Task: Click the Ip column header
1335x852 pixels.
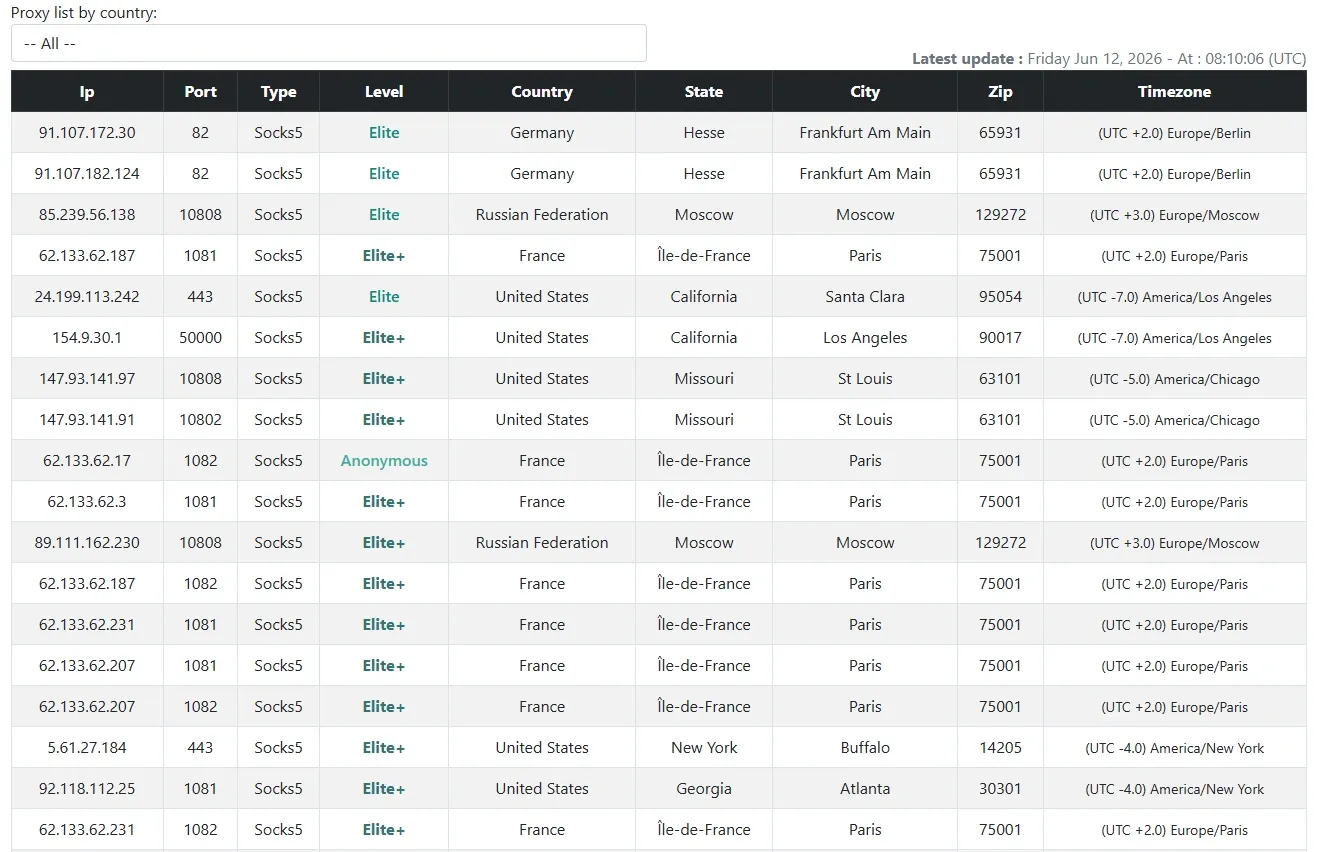Action: [x=87, y=91]
